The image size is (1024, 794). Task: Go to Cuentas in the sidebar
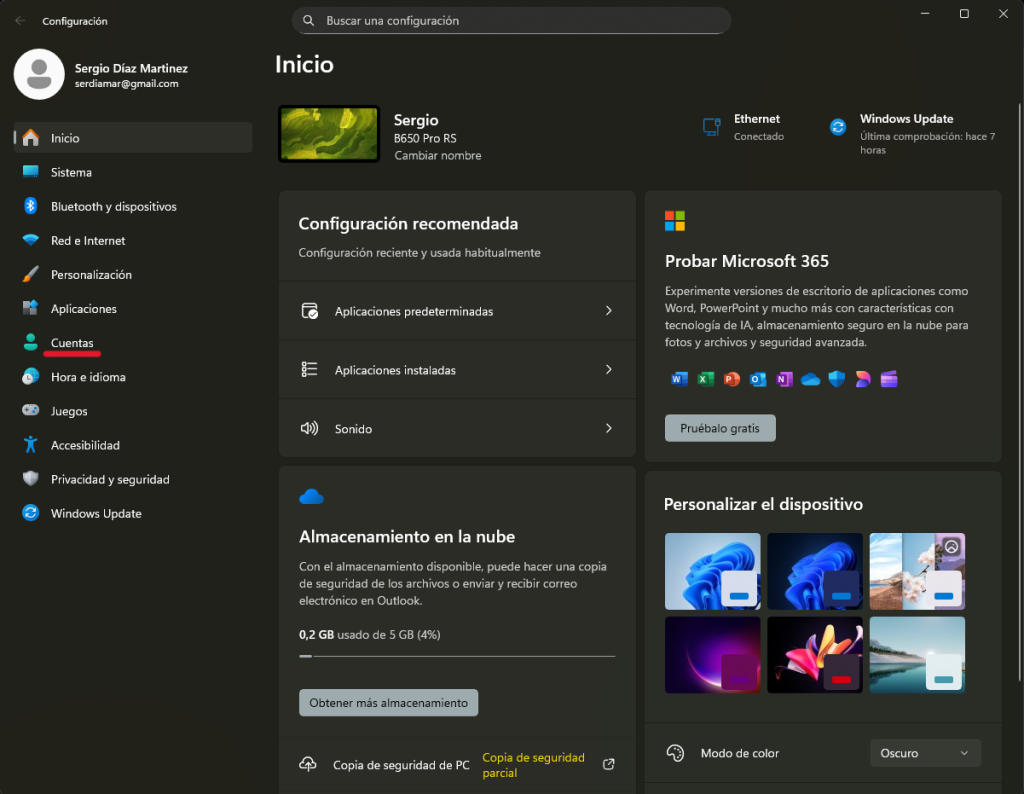click(72, 343)
